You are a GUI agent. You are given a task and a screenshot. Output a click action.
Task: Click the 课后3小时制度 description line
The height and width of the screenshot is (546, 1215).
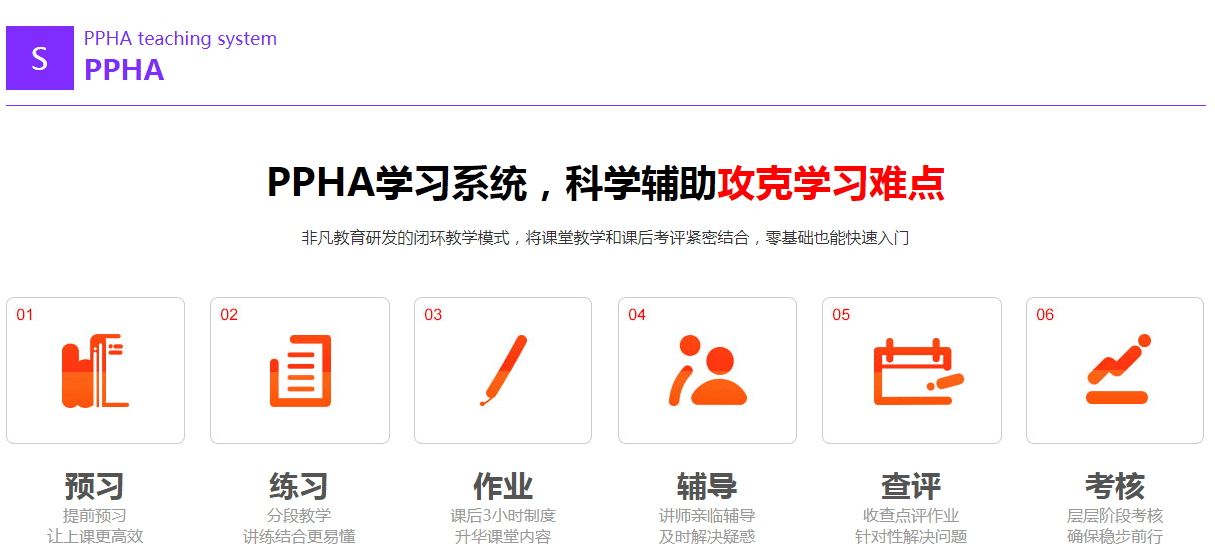(503, 516)
